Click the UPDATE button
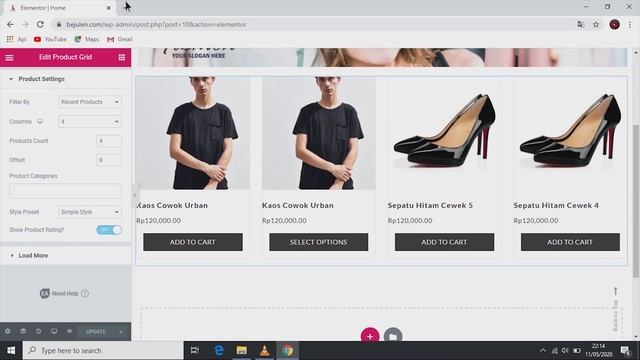Screen dimensions: 640x360 (x=96, y=331)
